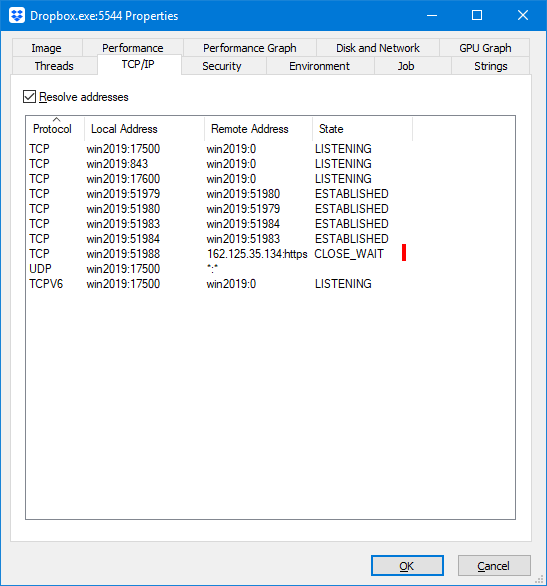
Task: Open the Security tab
Action: click(222, 66)
